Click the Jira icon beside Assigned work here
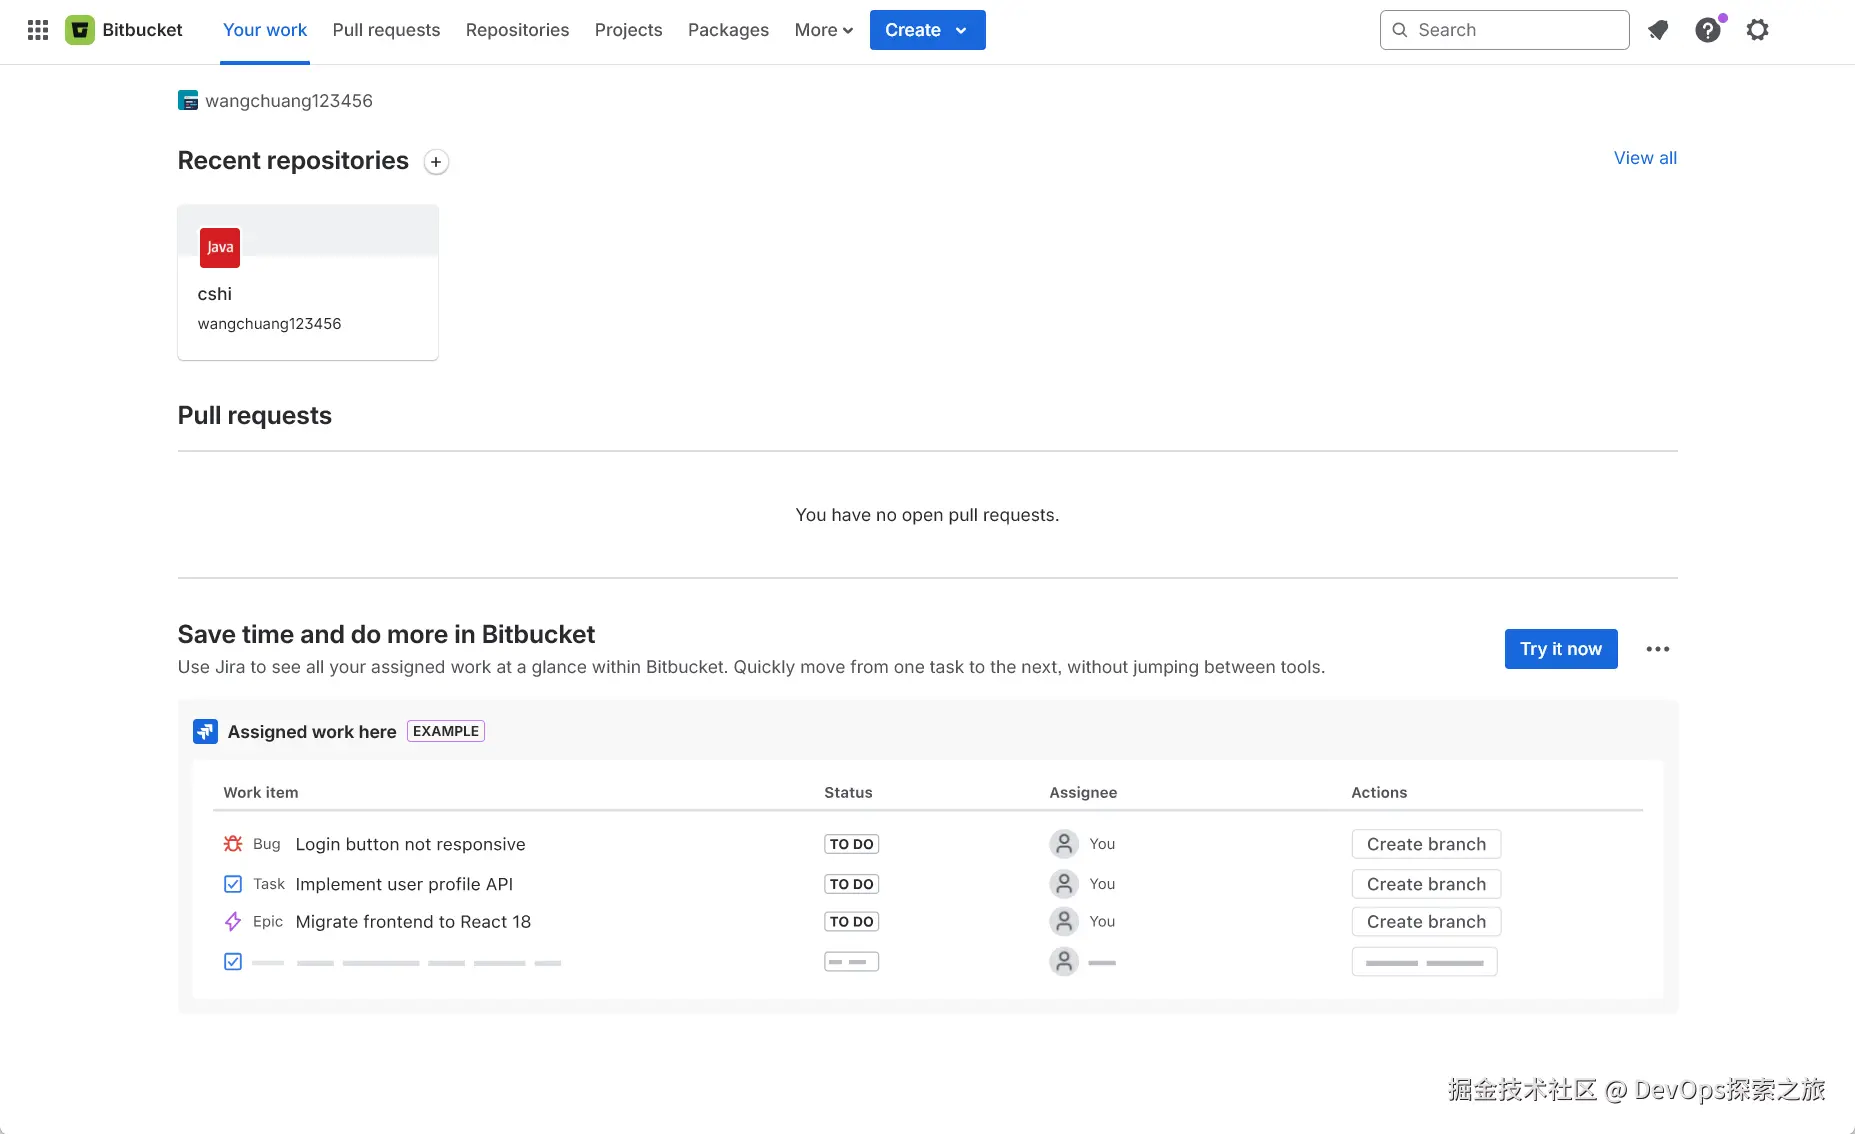The width and height of the screenshot is (1855, 1134). pos(205,732)
